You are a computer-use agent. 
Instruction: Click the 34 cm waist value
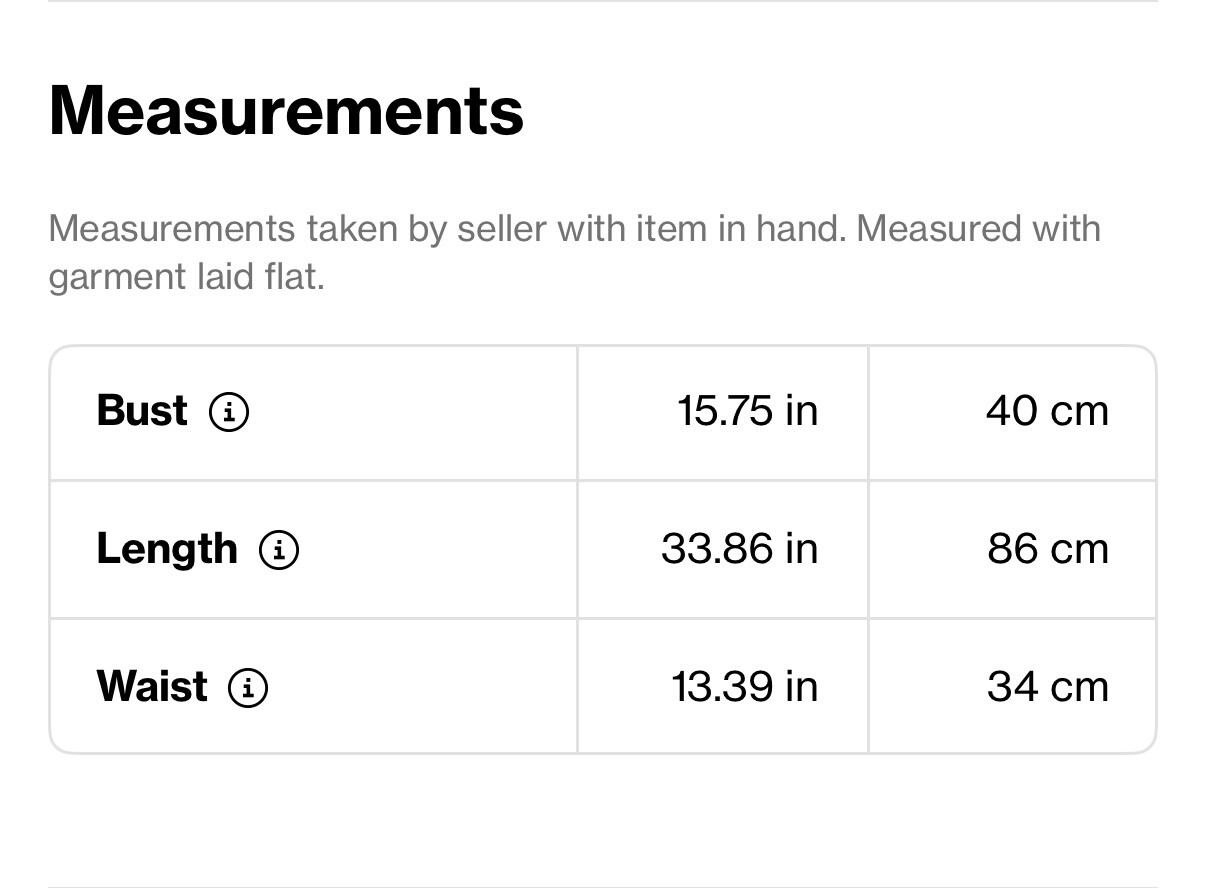pyautogui.click(x=1047, y=687)
